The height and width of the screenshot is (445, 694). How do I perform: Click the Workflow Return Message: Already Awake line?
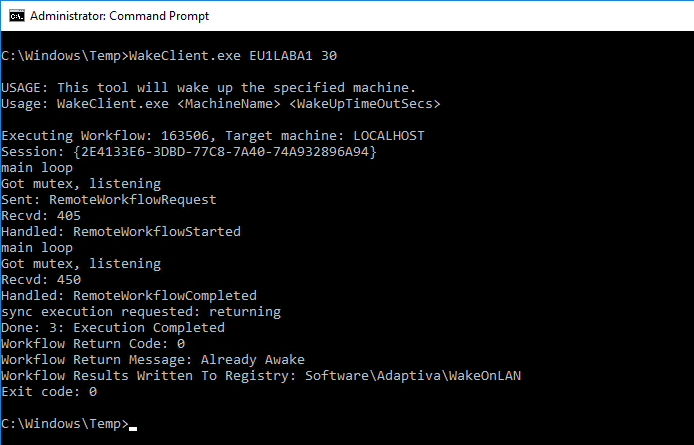point(153,360)
